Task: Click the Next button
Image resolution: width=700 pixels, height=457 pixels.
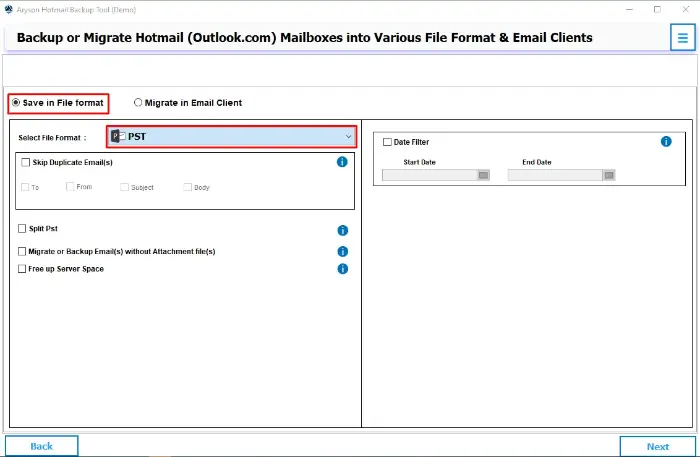Action: pyautogui.click(x=658, y=446)
